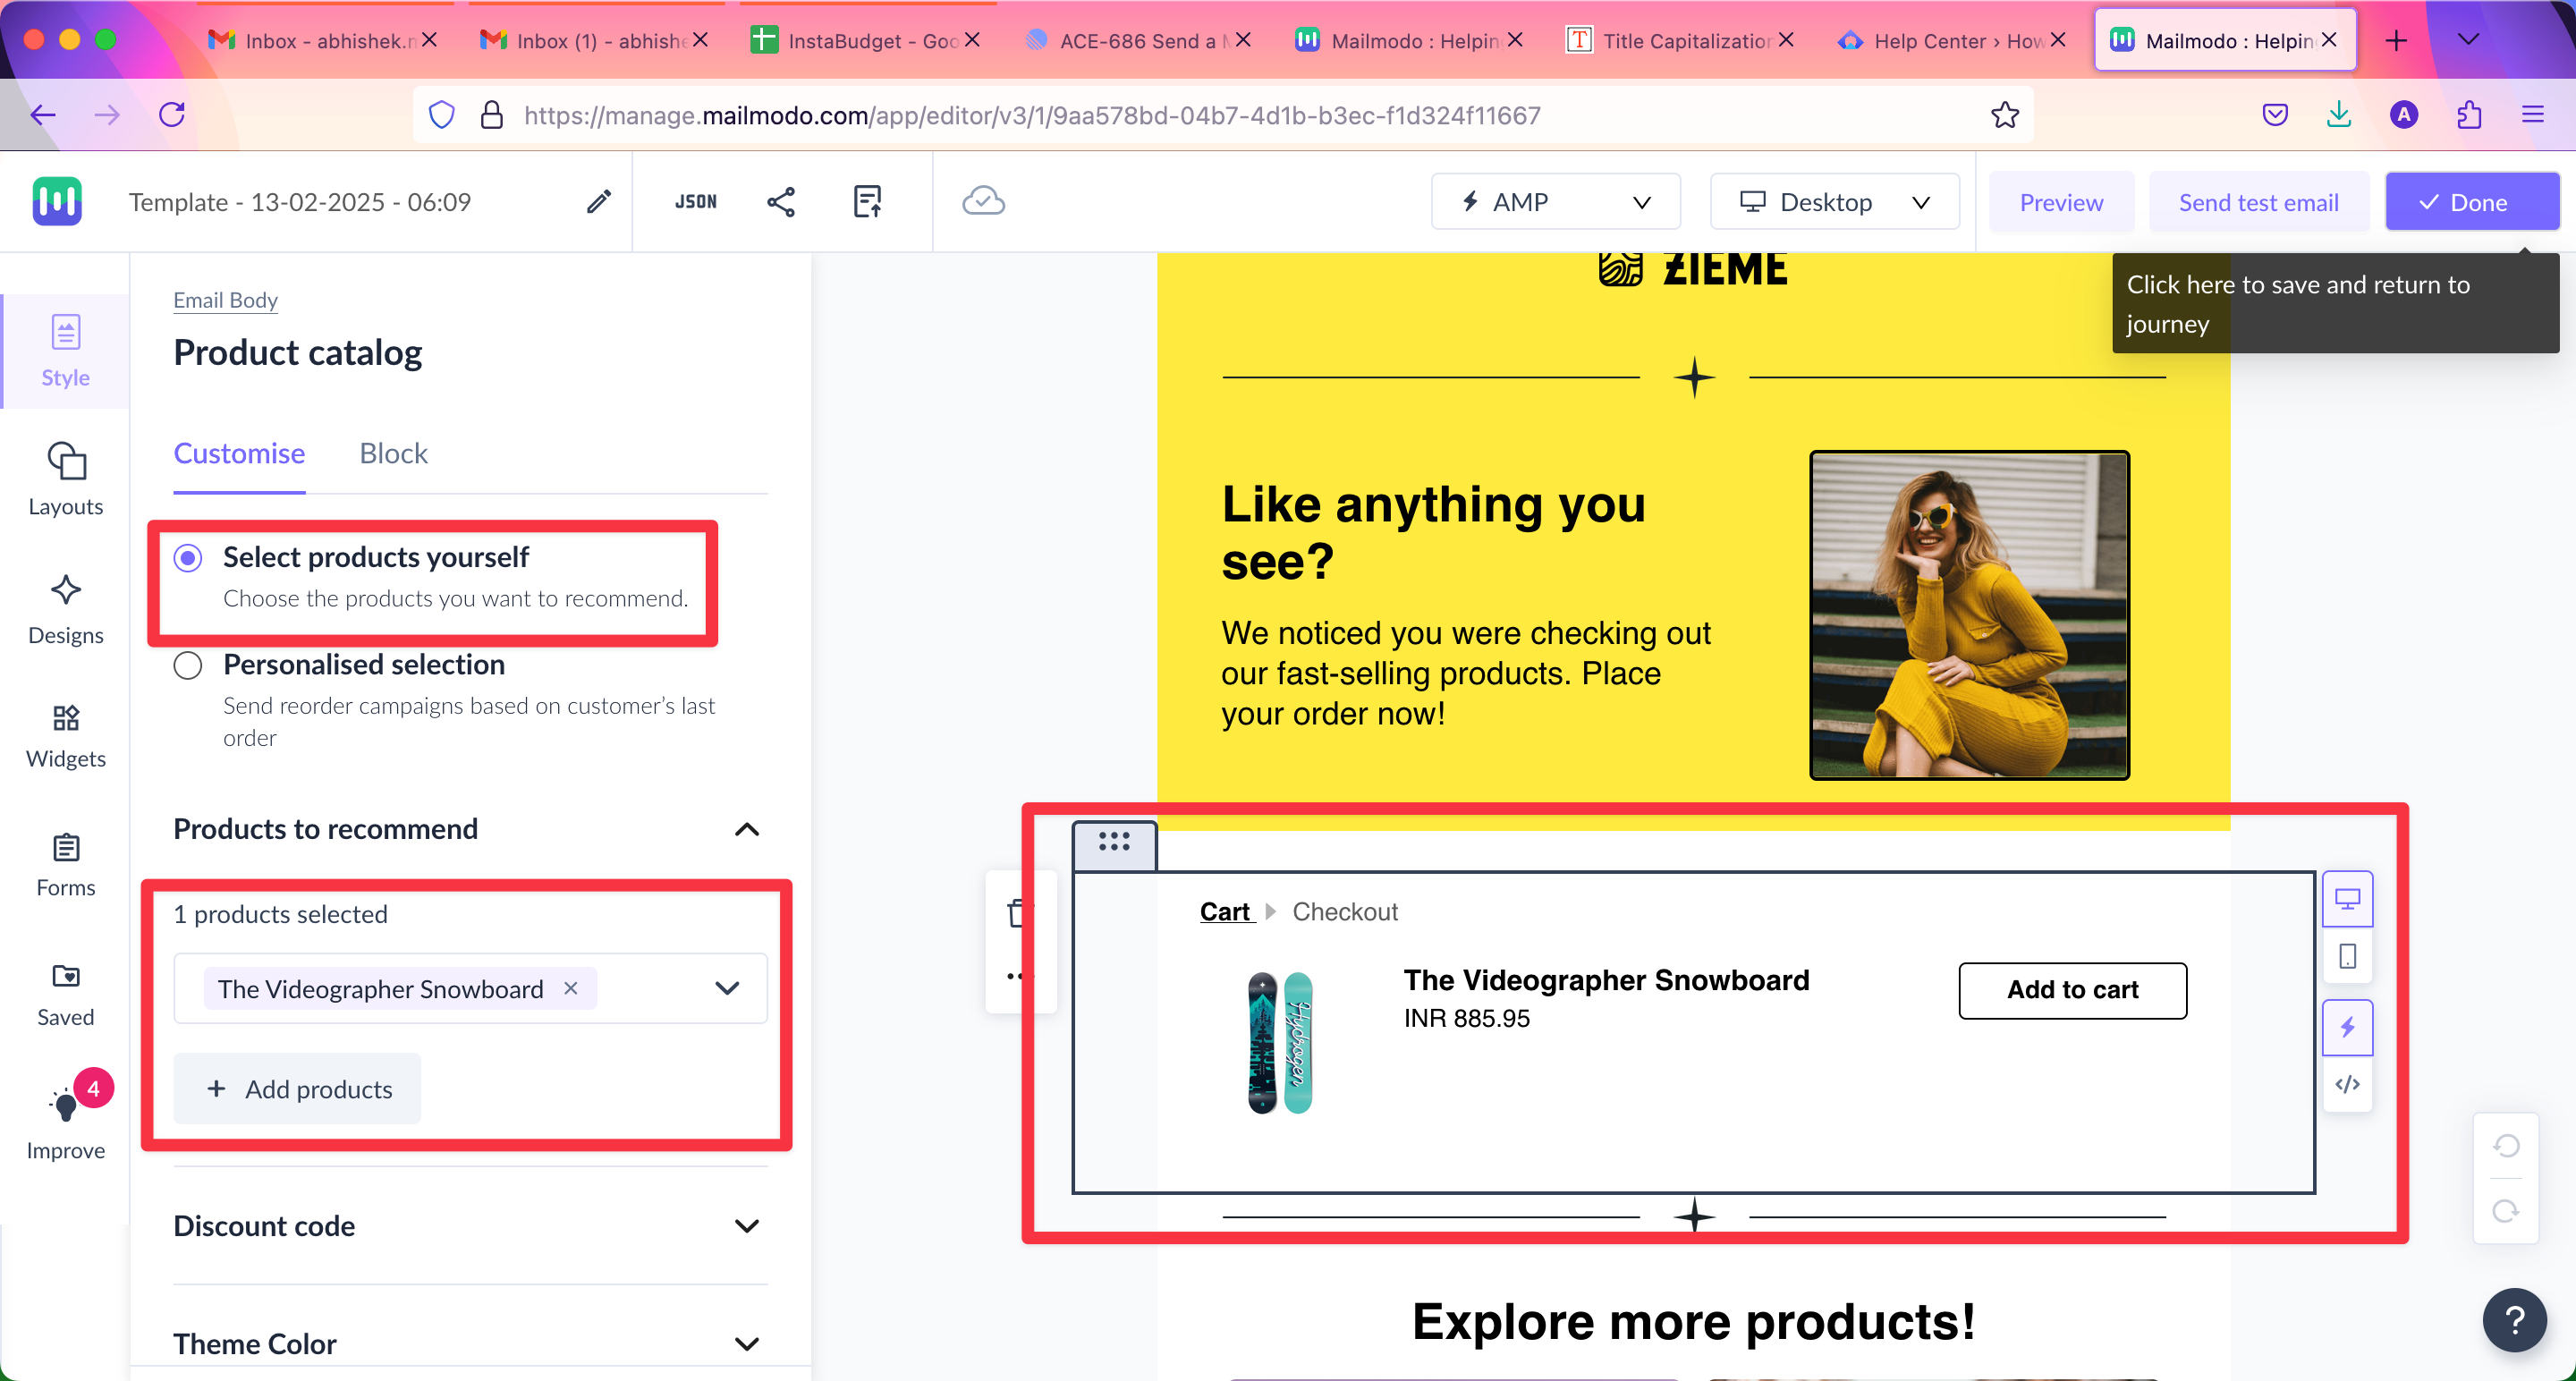Click Send test email button
Viewport: 2576px width, 1381px height.
coord(2258,202)
